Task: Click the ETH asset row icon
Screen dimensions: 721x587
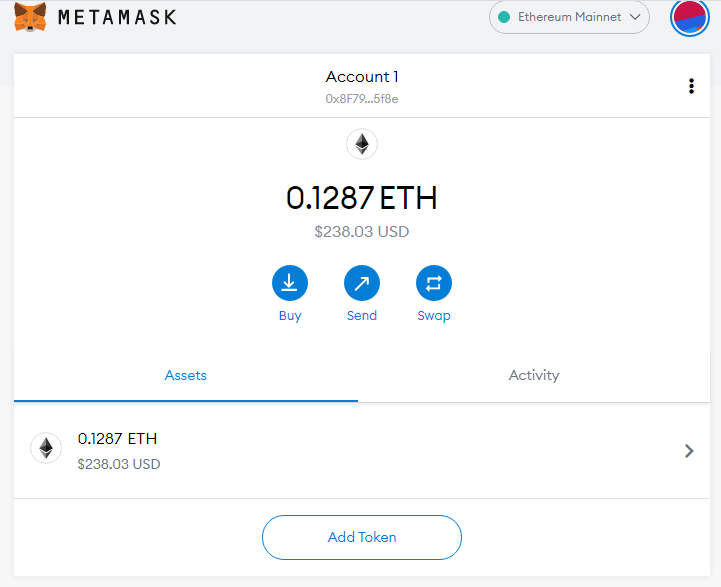Action: pyautogui.click(x=46, y=448)
